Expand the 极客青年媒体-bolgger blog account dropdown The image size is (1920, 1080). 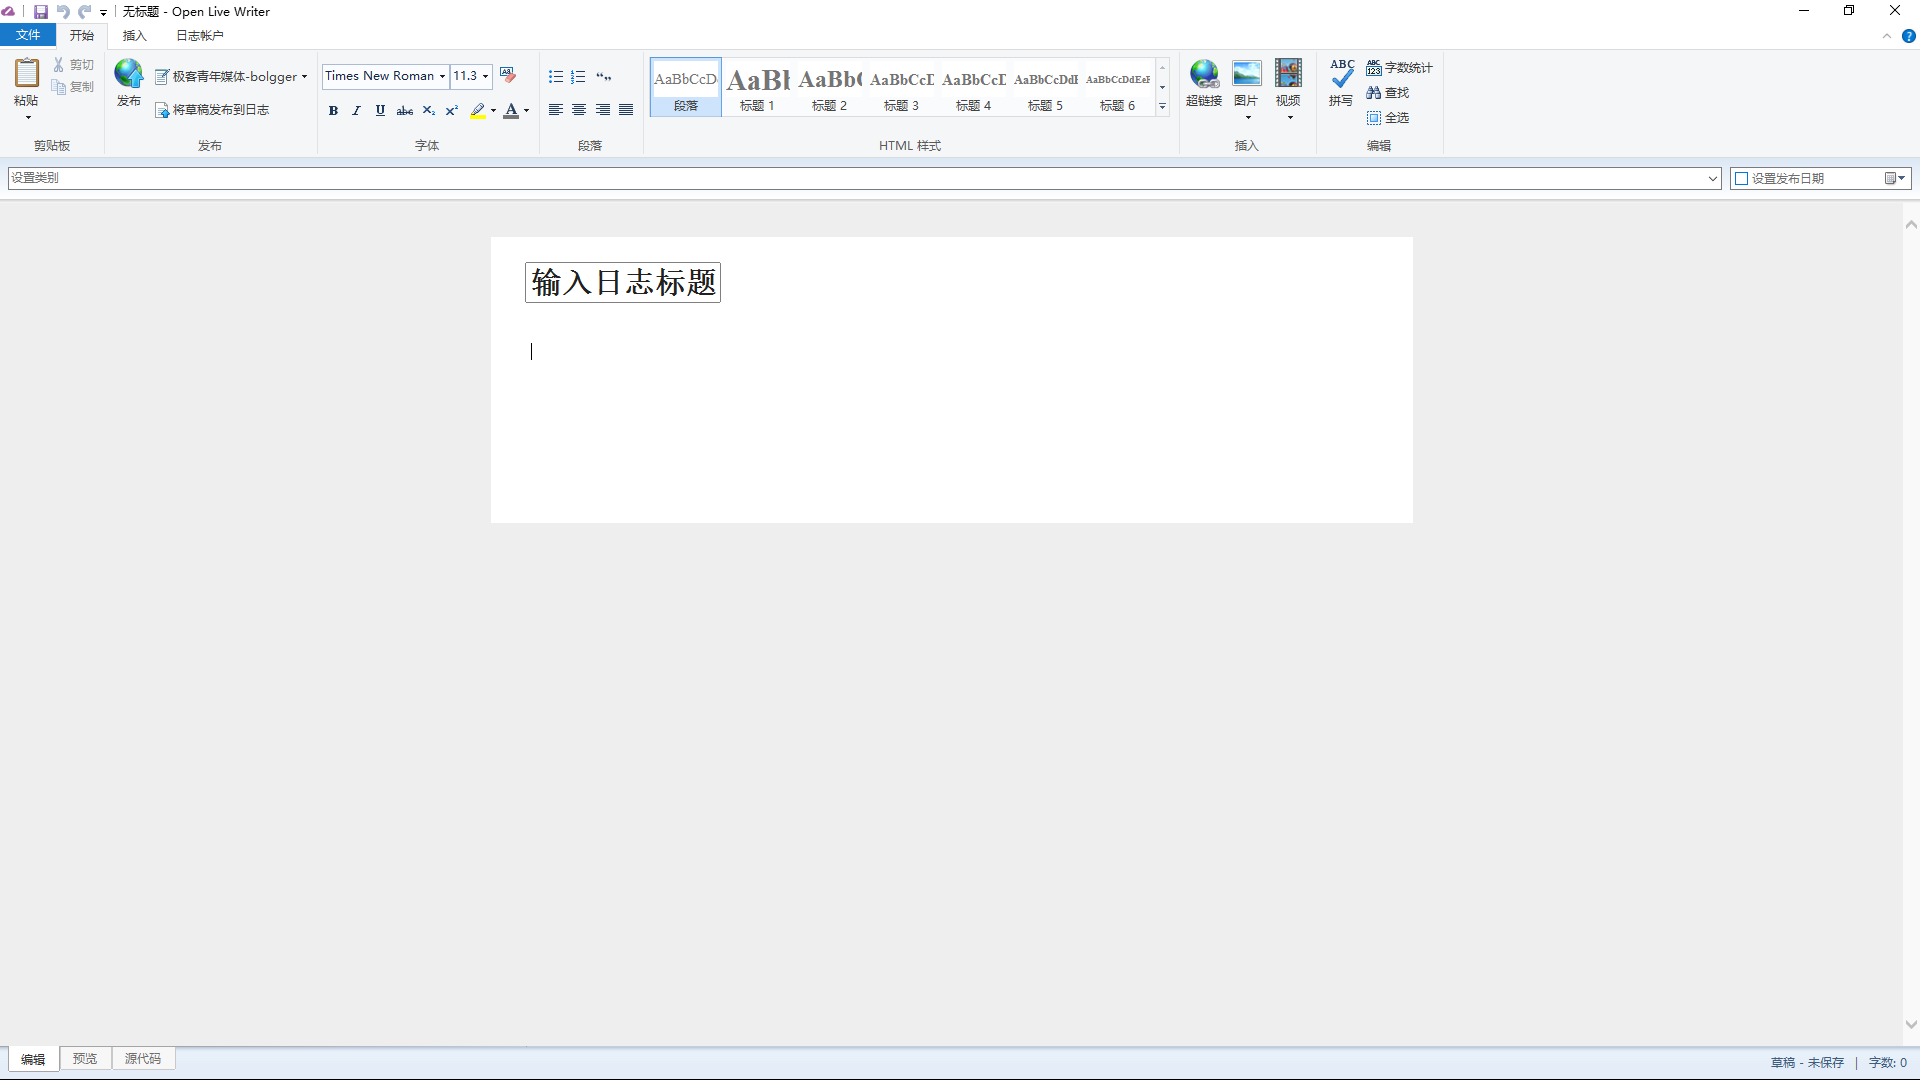[x=304, y=77]
